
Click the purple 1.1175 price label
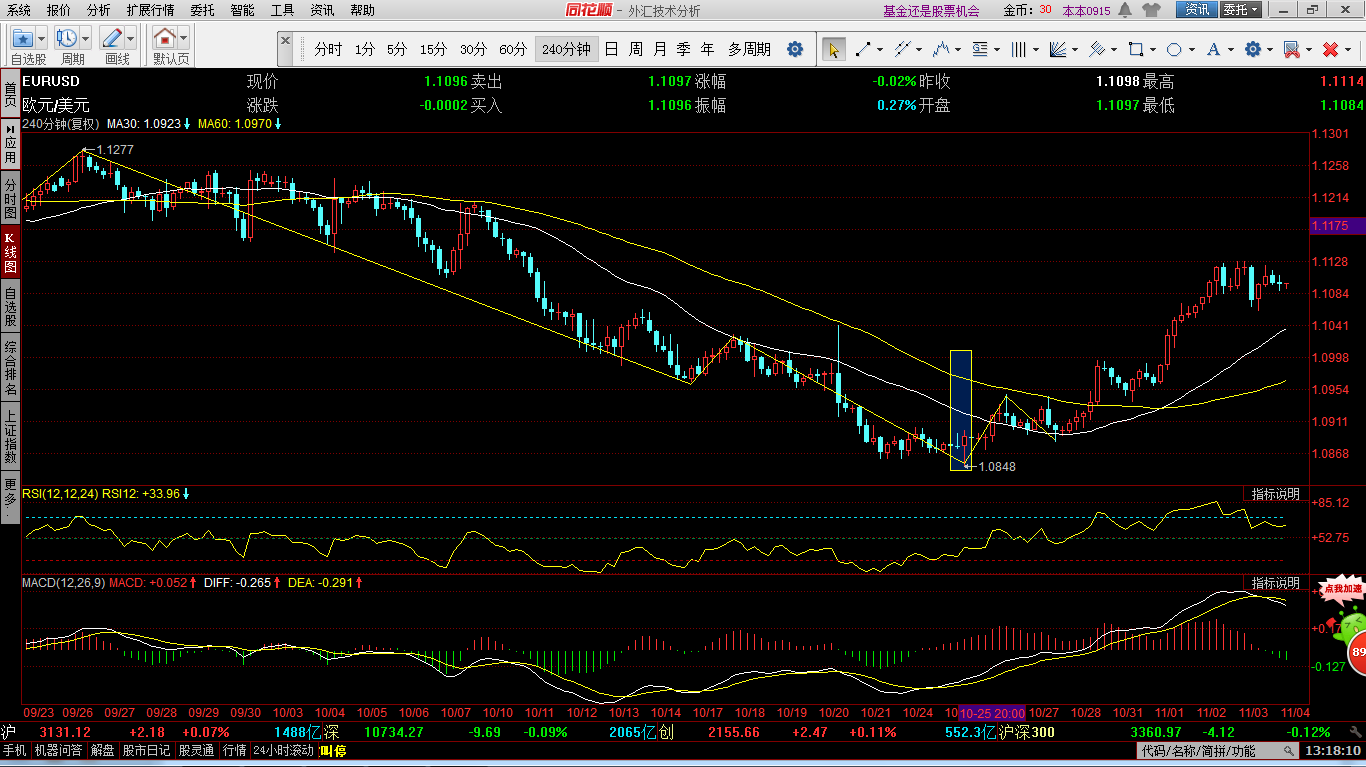point(1336,227)
